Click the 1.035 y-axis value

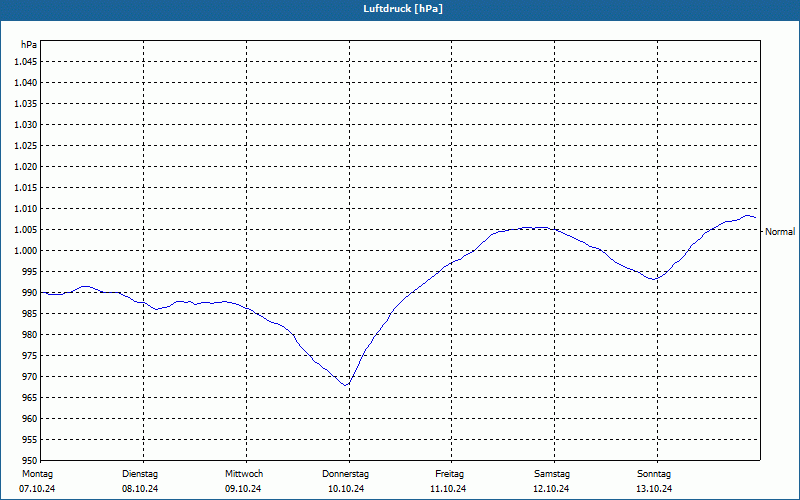(26, 104)
